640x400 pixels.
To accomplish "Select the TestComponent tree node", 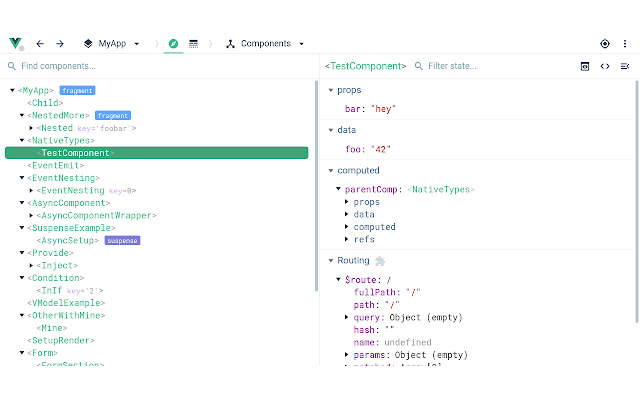I will point(75,153).
